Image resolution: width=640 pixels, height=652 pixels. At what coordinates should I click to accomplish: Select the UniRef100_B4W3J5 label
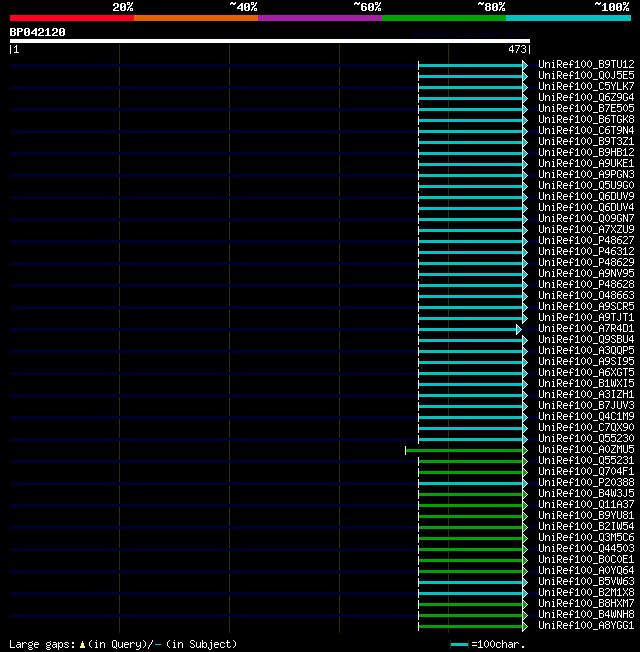click(586, 494)
